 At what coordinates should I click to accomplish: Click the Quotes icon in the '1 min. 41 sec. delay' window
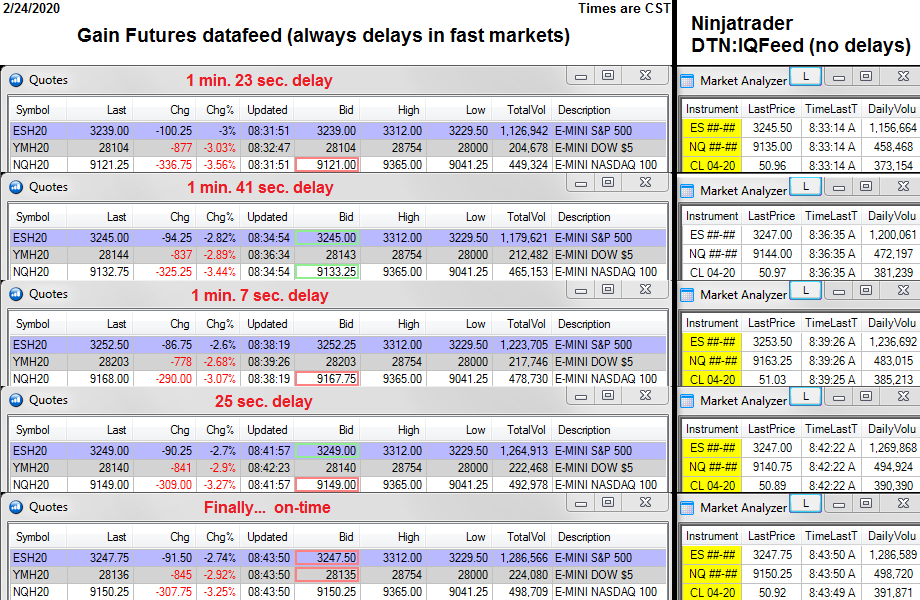pyautogui.click(x=16, y=187)
